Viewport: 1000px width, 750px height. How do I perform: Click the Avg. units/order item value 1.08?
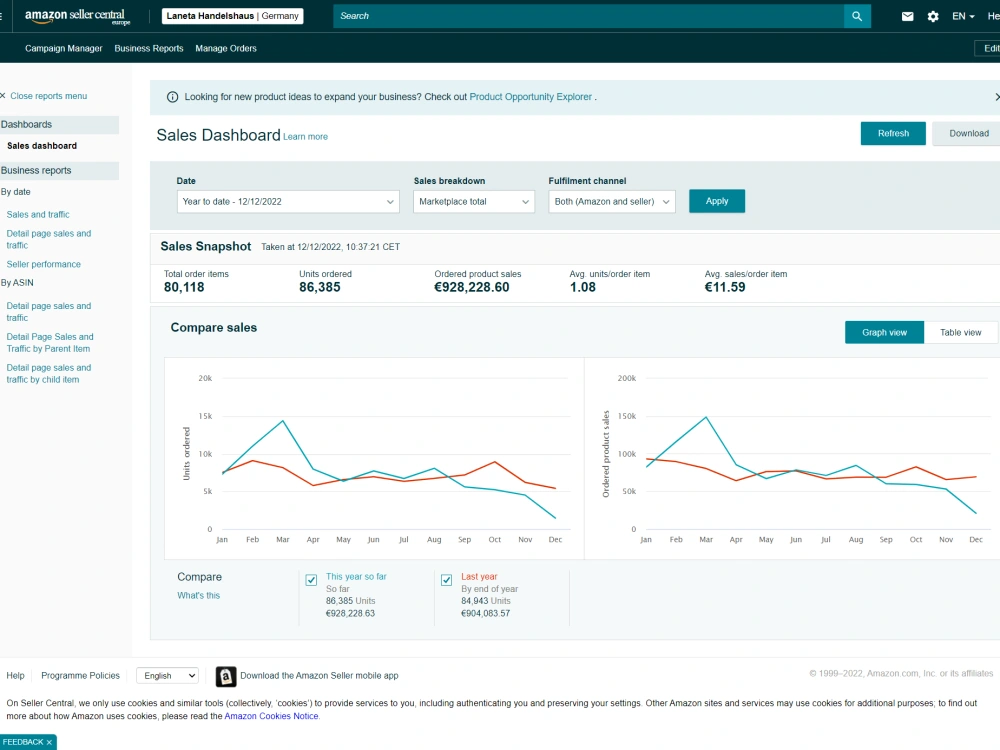[x=582, y=287]
